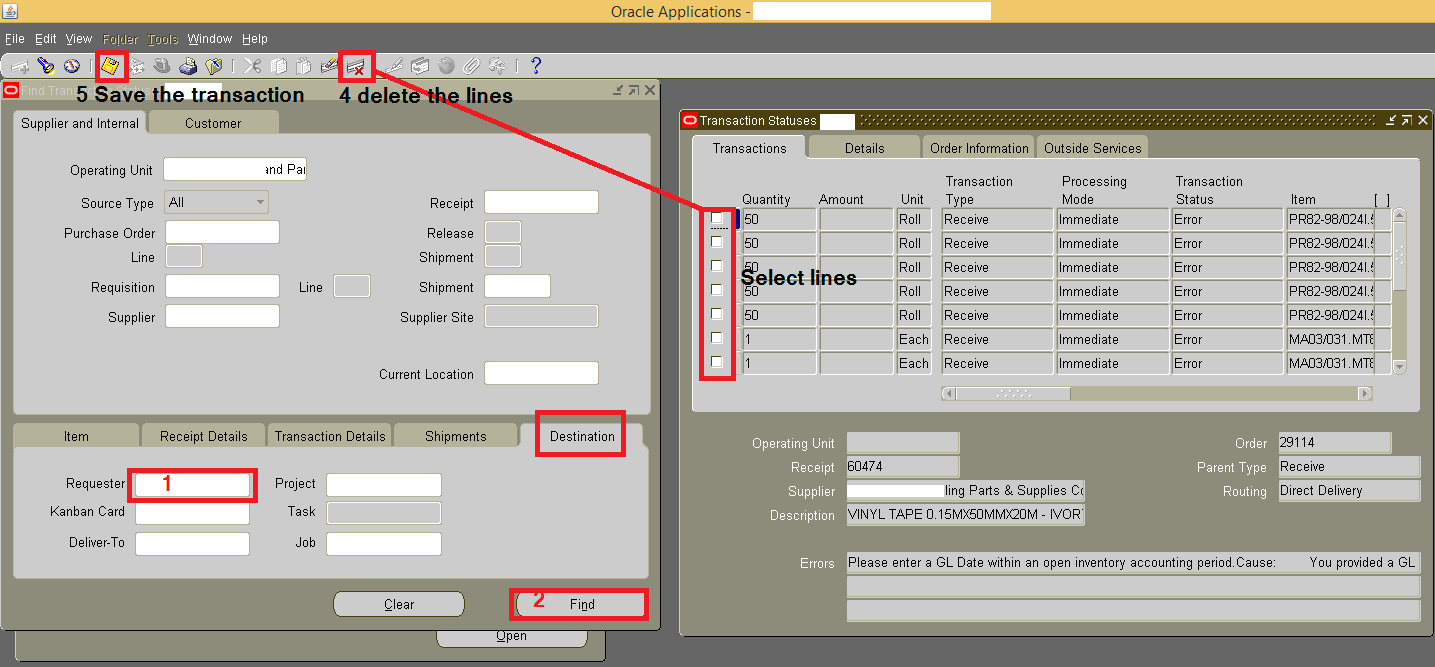Click the Order value 29114
Screen dimensions: 1435x667
tap(1334, 442)
